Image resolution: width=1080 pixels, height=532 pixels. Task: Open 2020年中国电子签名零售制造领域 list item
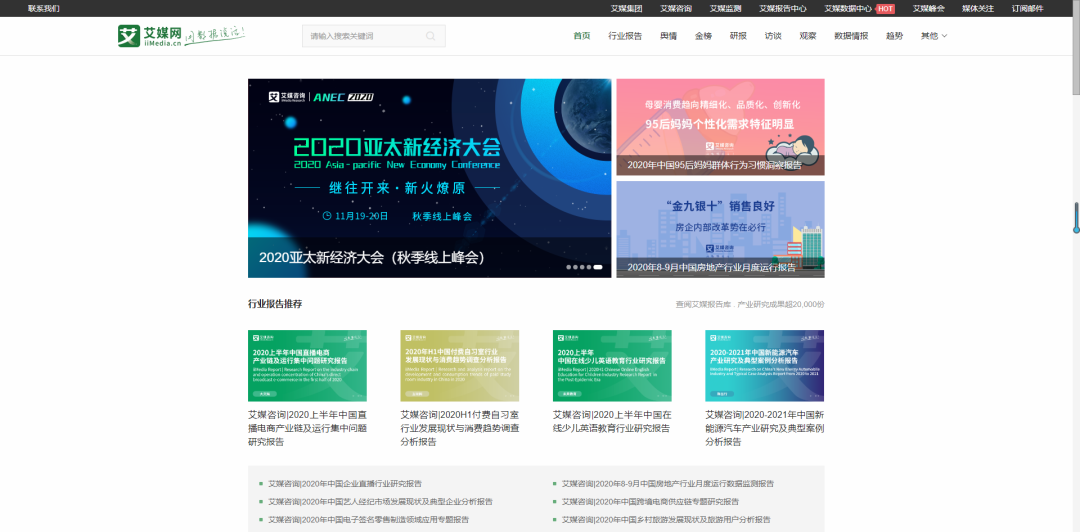368,520
